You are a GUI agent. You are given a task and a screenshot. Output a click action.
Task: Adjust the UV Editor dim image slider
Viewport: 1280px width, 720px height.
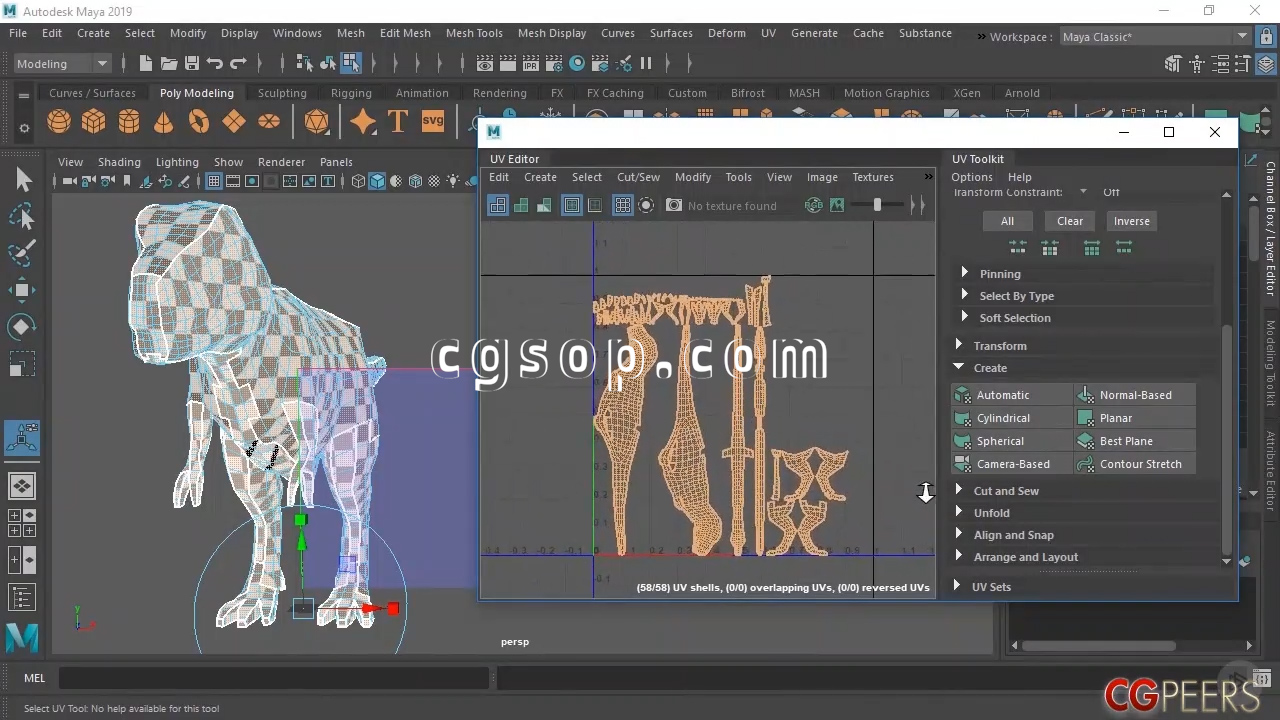tap(877, 205)
